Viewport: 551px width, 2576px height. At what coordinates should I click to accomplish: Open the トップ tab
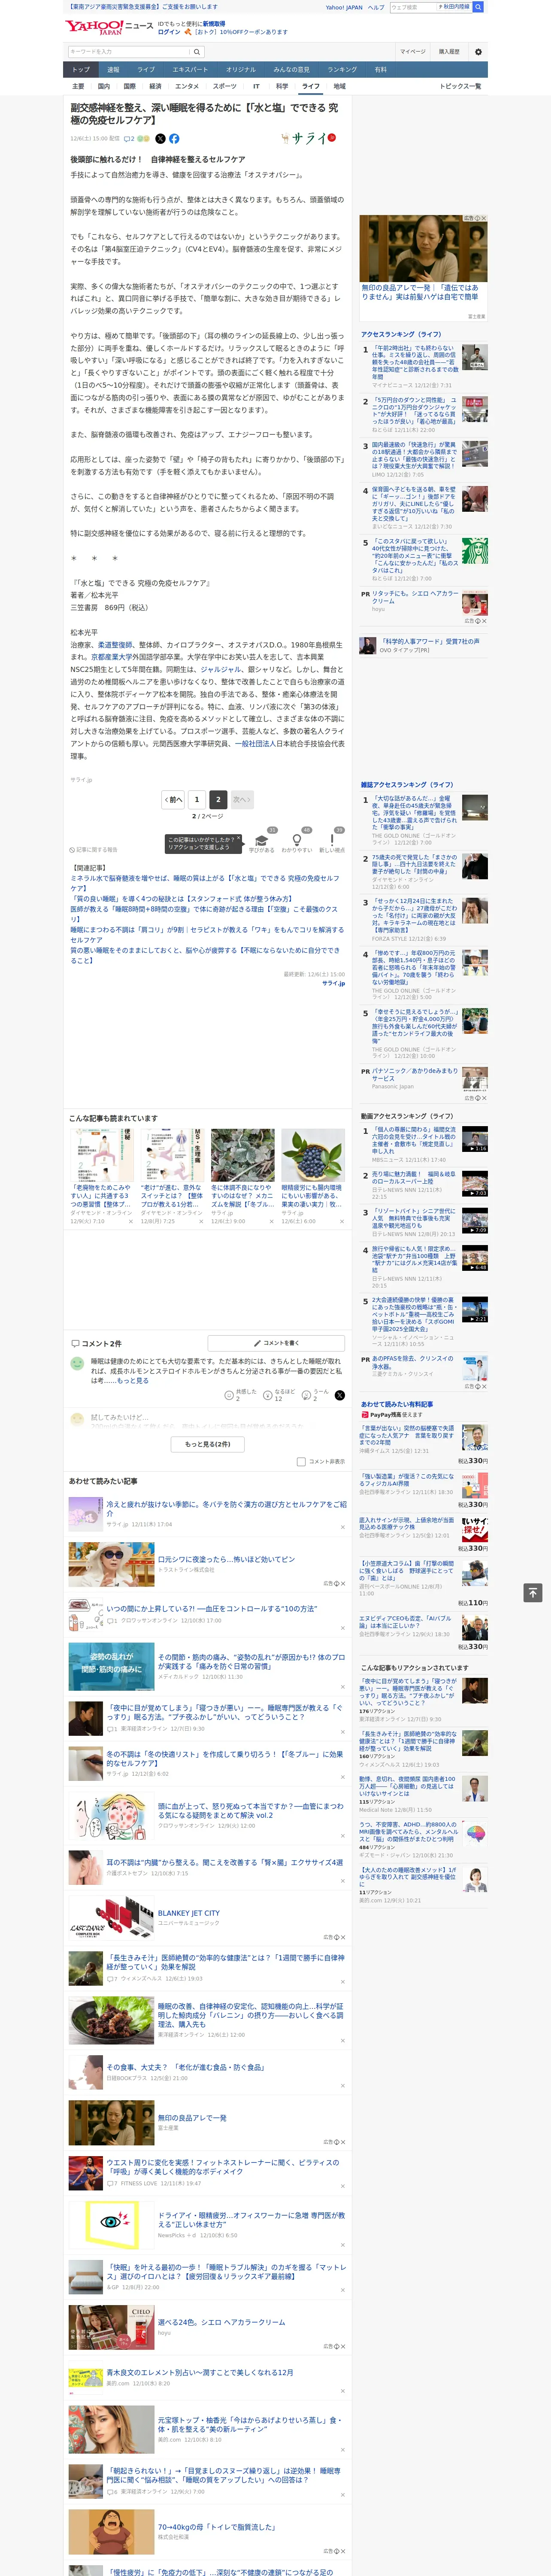click(x=81, y=69)
